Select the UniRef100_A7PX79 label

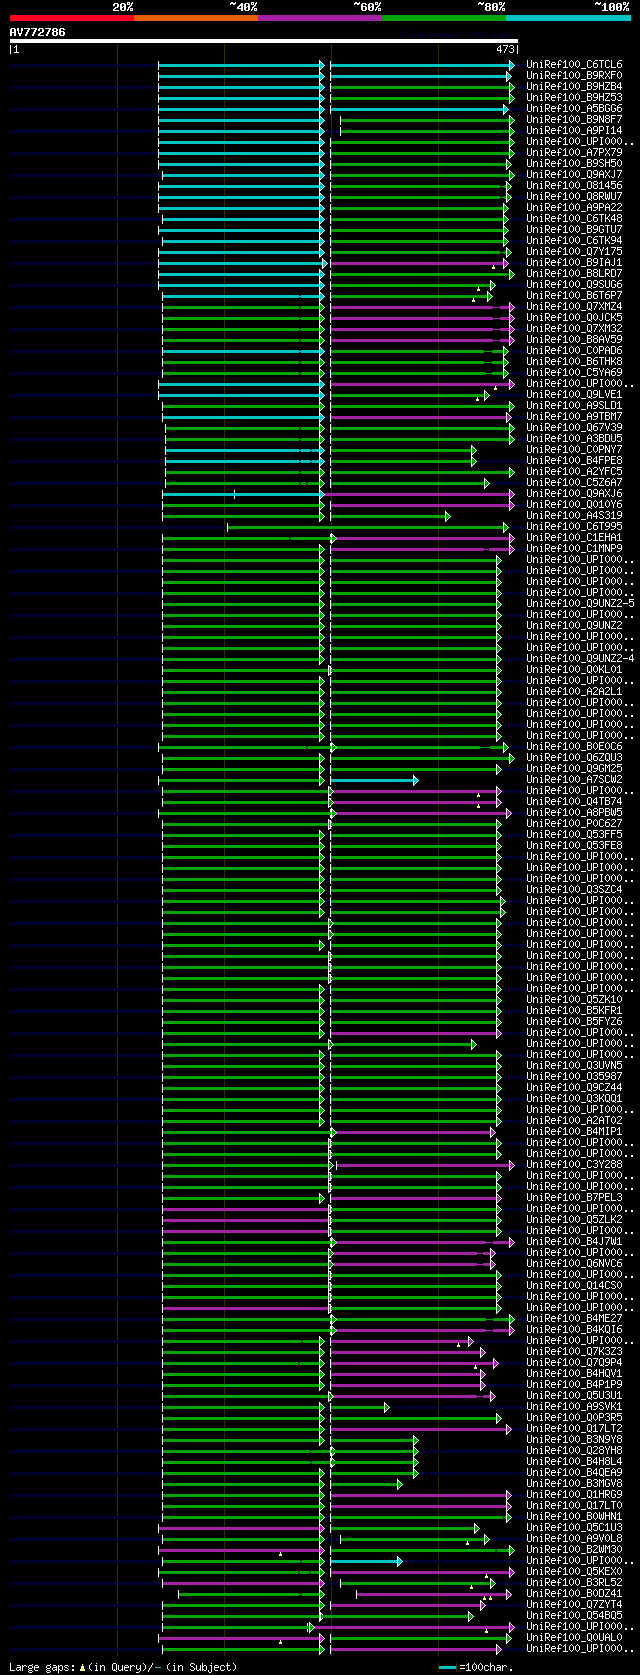[574, 153]
